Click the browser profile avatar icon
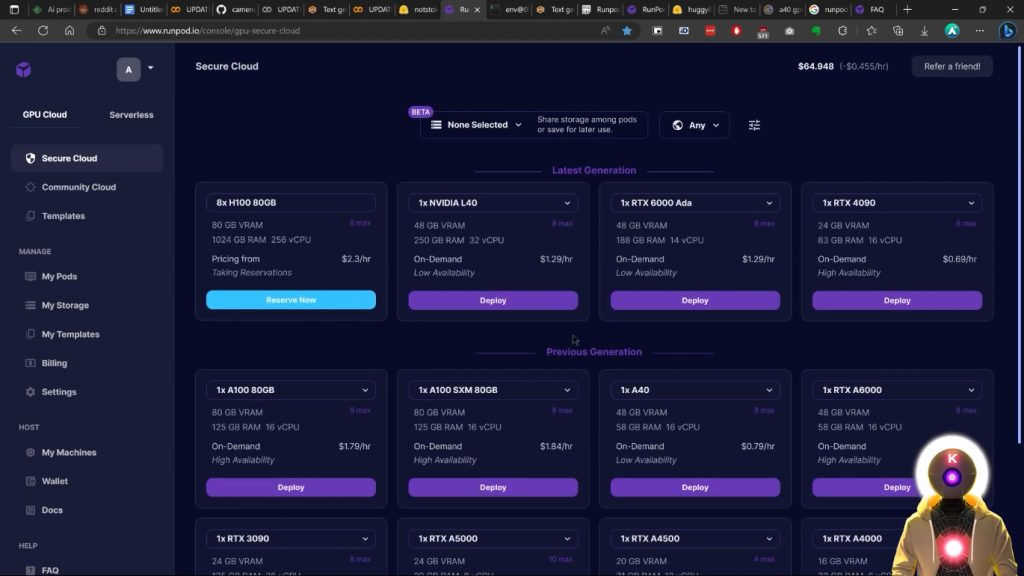Screen dimensions: 1024x576 click(952, 31)
